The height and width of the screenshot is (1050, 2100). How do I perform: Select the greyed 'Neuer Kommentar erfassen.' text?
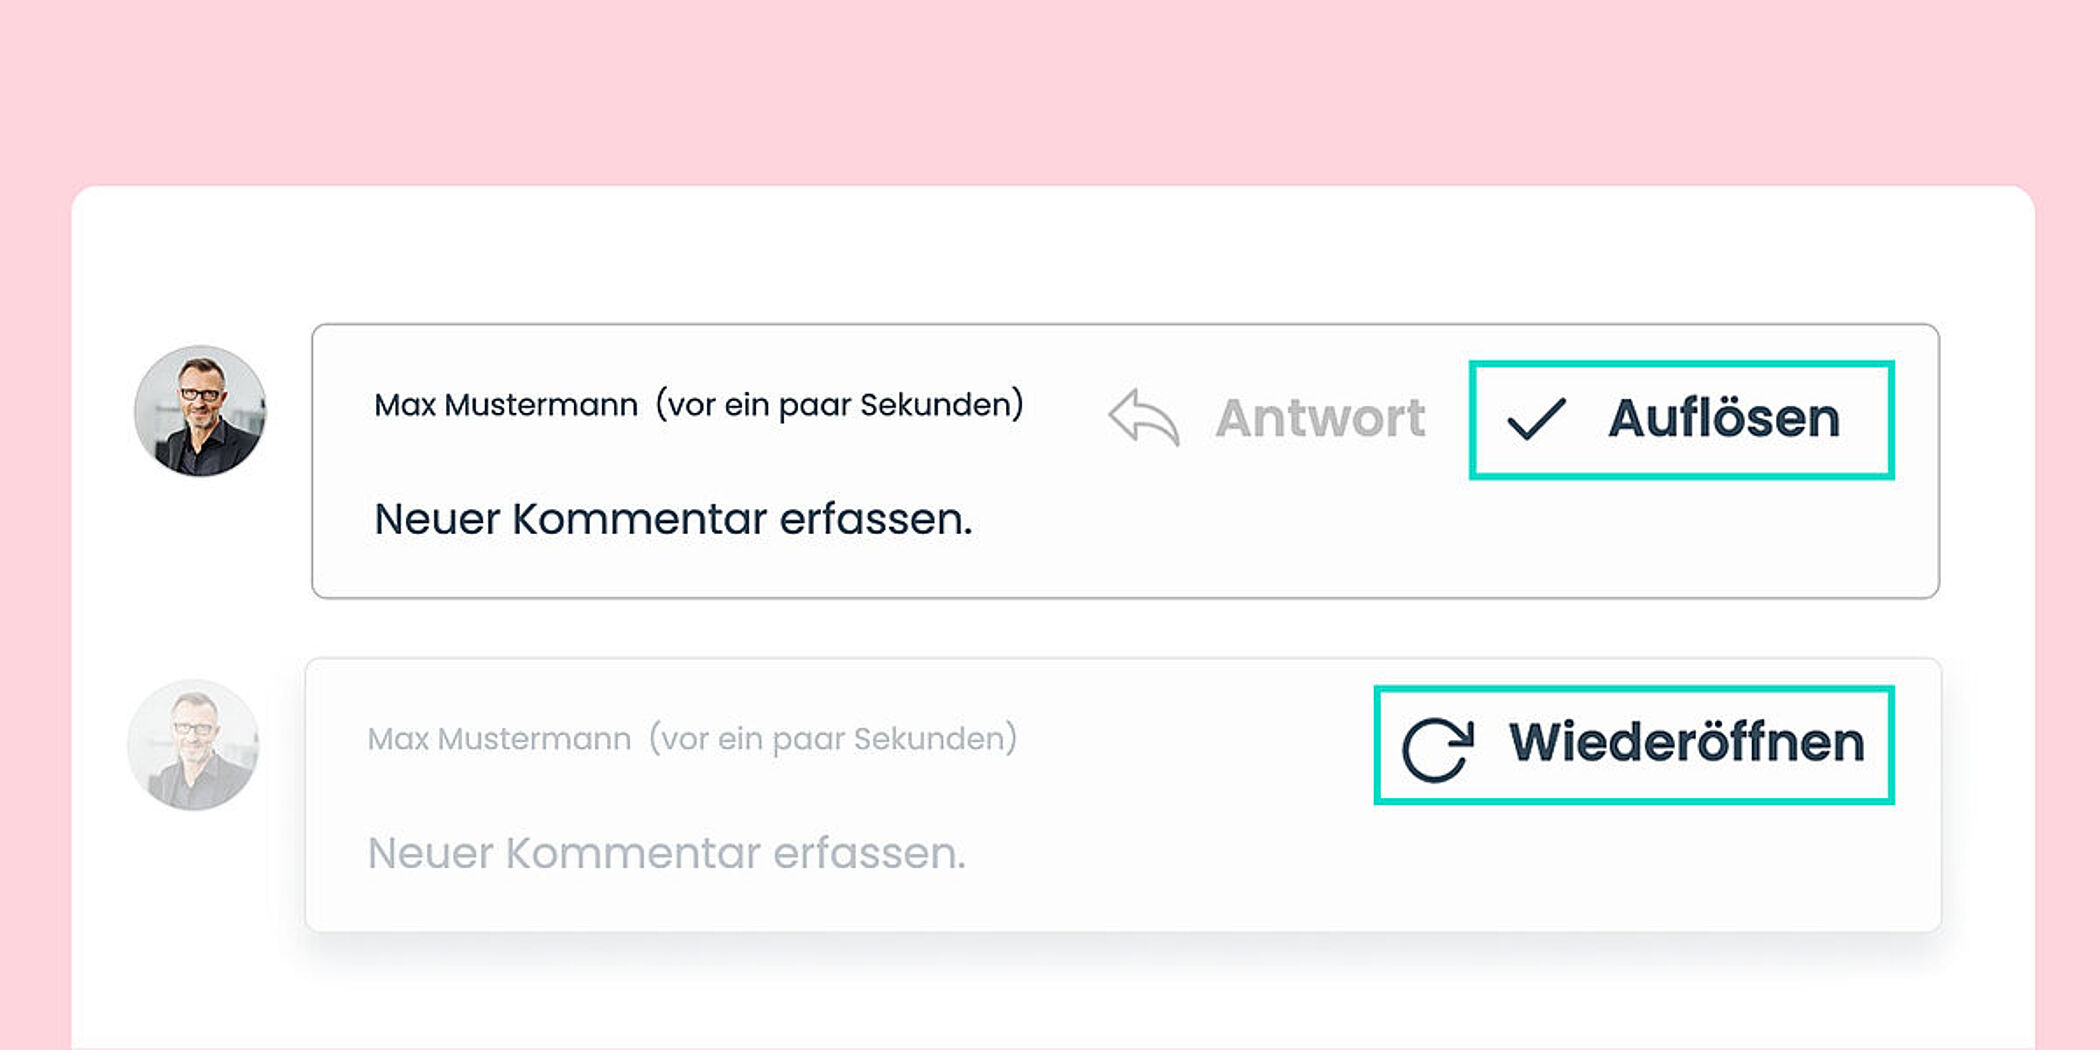coord(666,854)
